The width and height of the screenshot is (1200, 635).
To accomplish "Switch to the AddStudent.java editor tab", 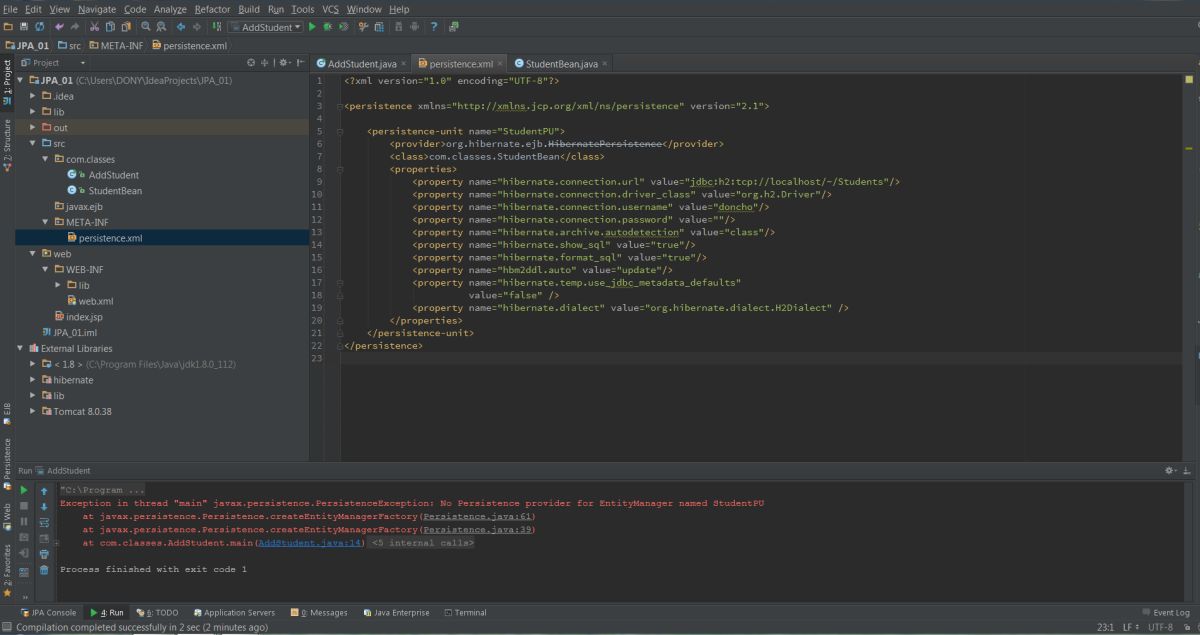I will pyautogui.click(x=360, y=63).
